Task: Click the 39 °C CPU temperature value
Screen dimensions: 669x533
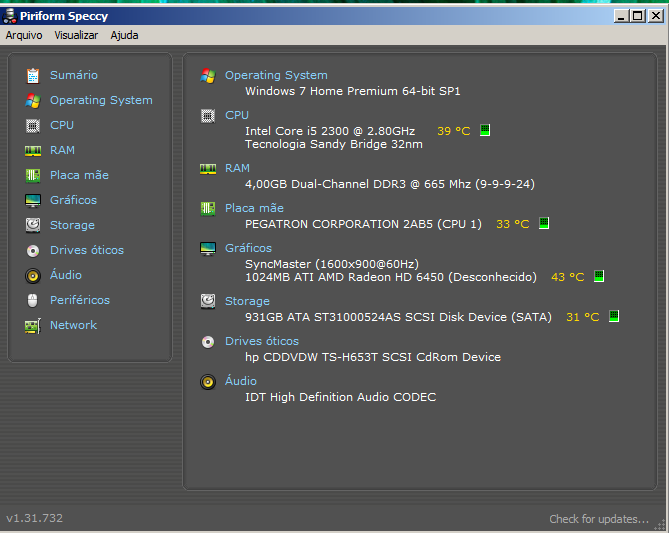Action: coord(454,131)
